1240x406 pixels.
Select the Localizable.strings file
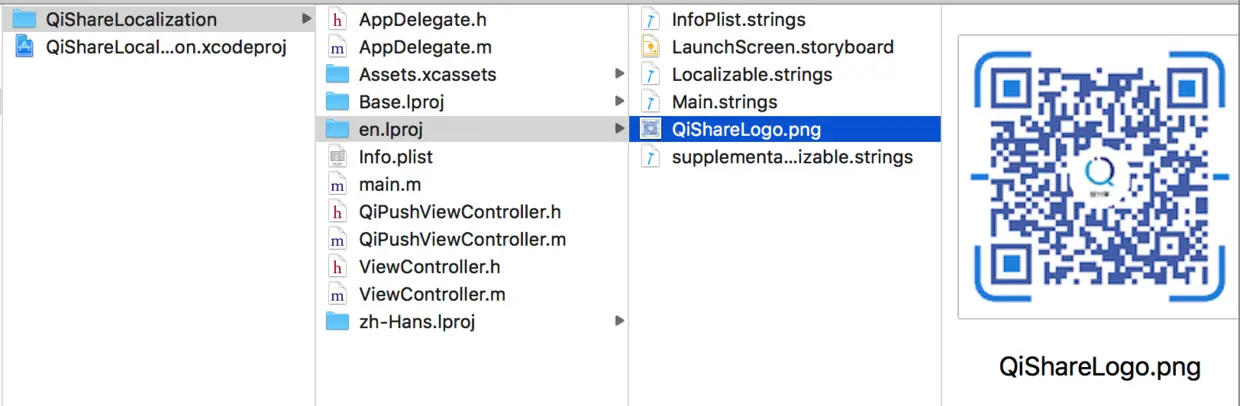[752, 75]
